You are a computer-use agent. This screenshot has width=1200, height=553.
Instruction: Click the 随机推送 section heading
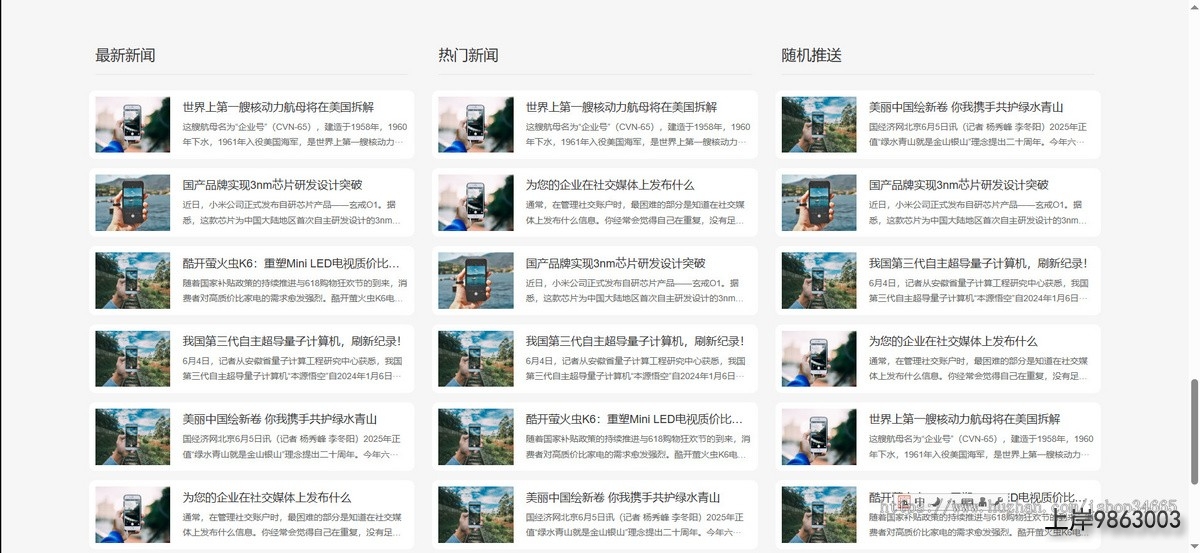tap(811, 55)
